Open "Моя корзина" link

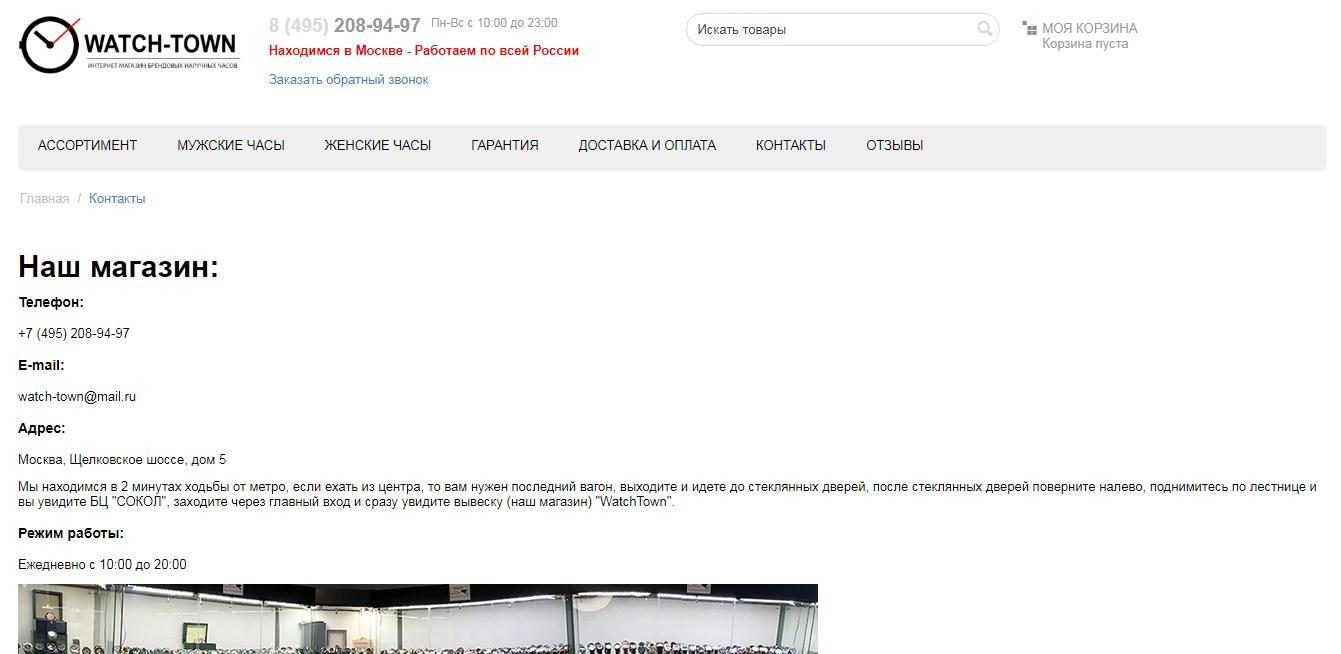tap(1090, 28)
